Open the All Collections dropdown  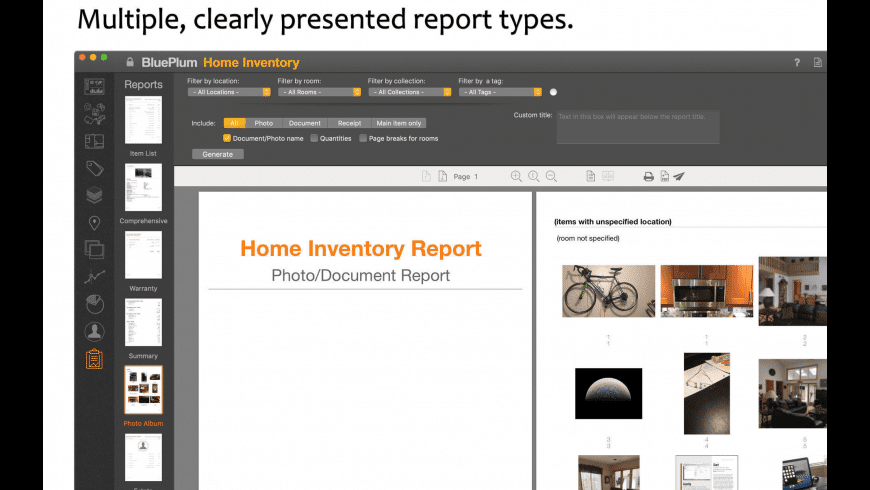[x=409, y=92]
